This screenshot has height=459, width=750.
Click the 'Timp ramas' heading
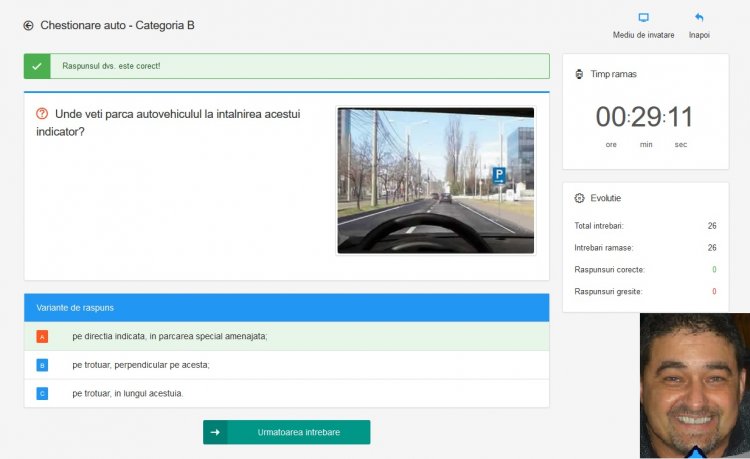tap(613, 74)
